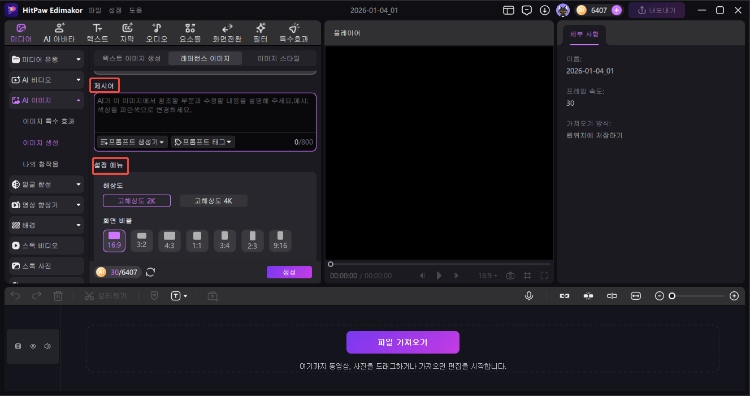The width and height of the screenshot is (750, 396).
Task: Select the 고해상도 2K resolution option
Action: click(137, 201)
